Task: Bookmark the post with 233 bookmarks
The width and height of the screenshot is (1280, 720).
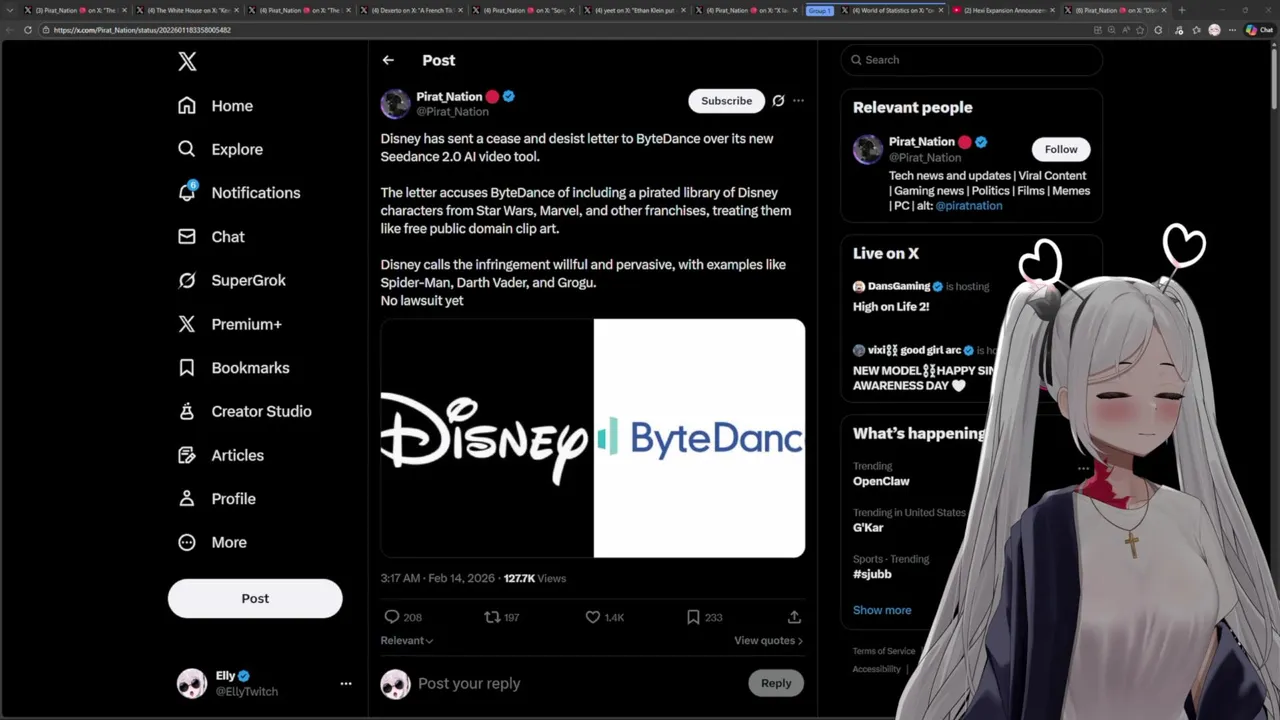Action: point(693,617)
